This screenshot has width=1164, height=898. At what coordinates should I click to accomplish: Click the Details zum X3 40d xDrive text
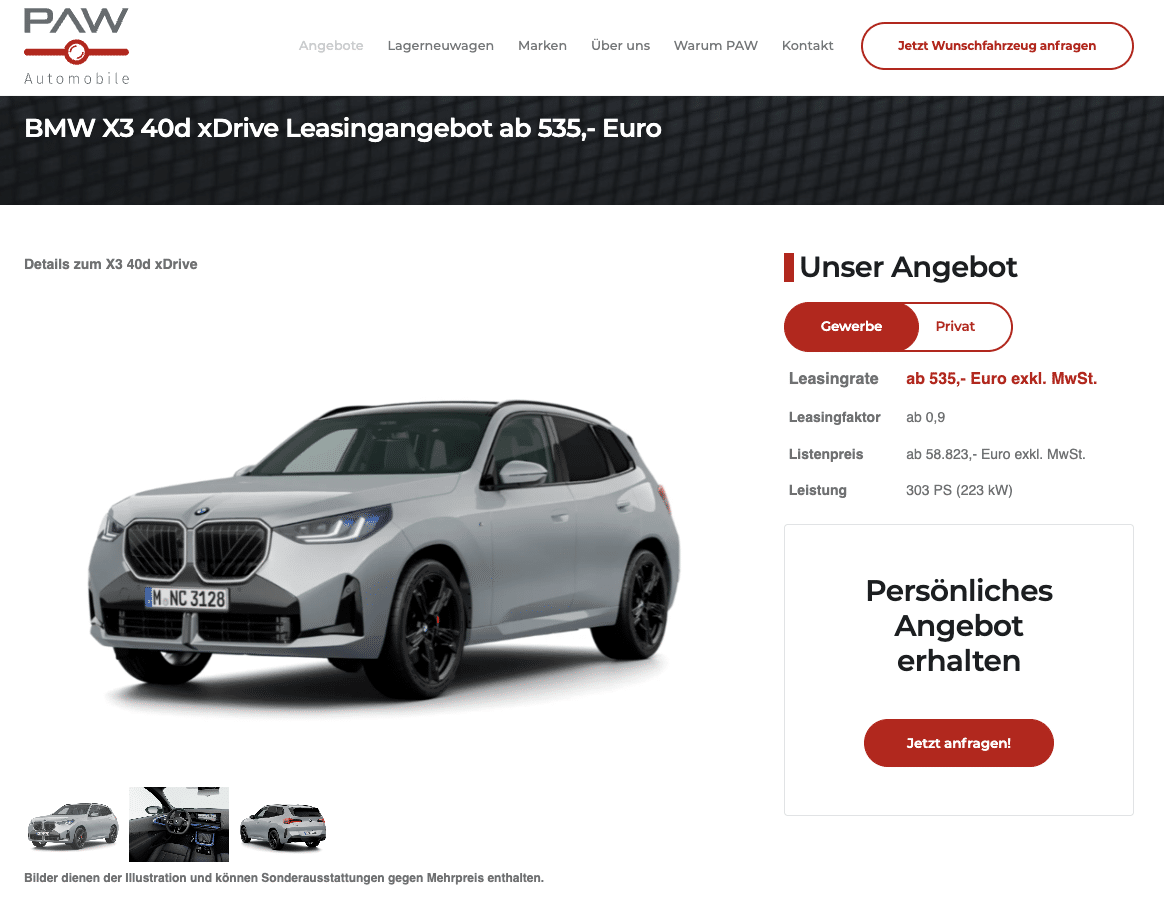pos(111,264)
